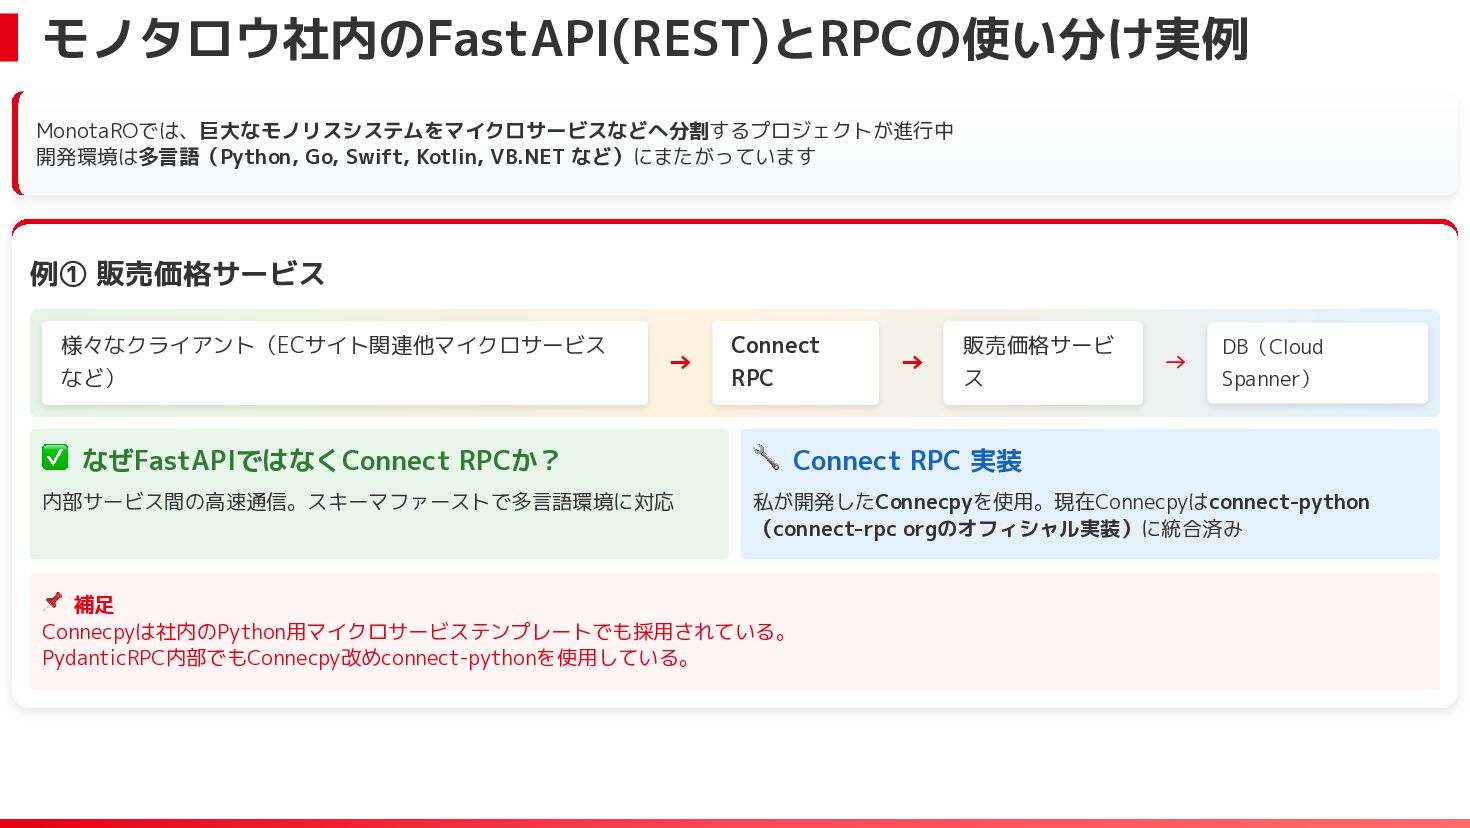This screenshot has width=1470, height=828.
Task: Click the 販売価格サービス flow box
Action: [1043, 362]
